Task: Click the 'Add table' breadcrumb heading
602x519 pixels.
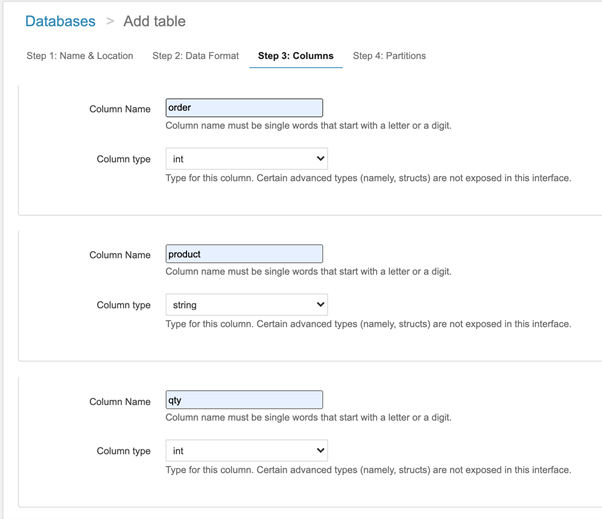Action: click(x=154, y=21)
